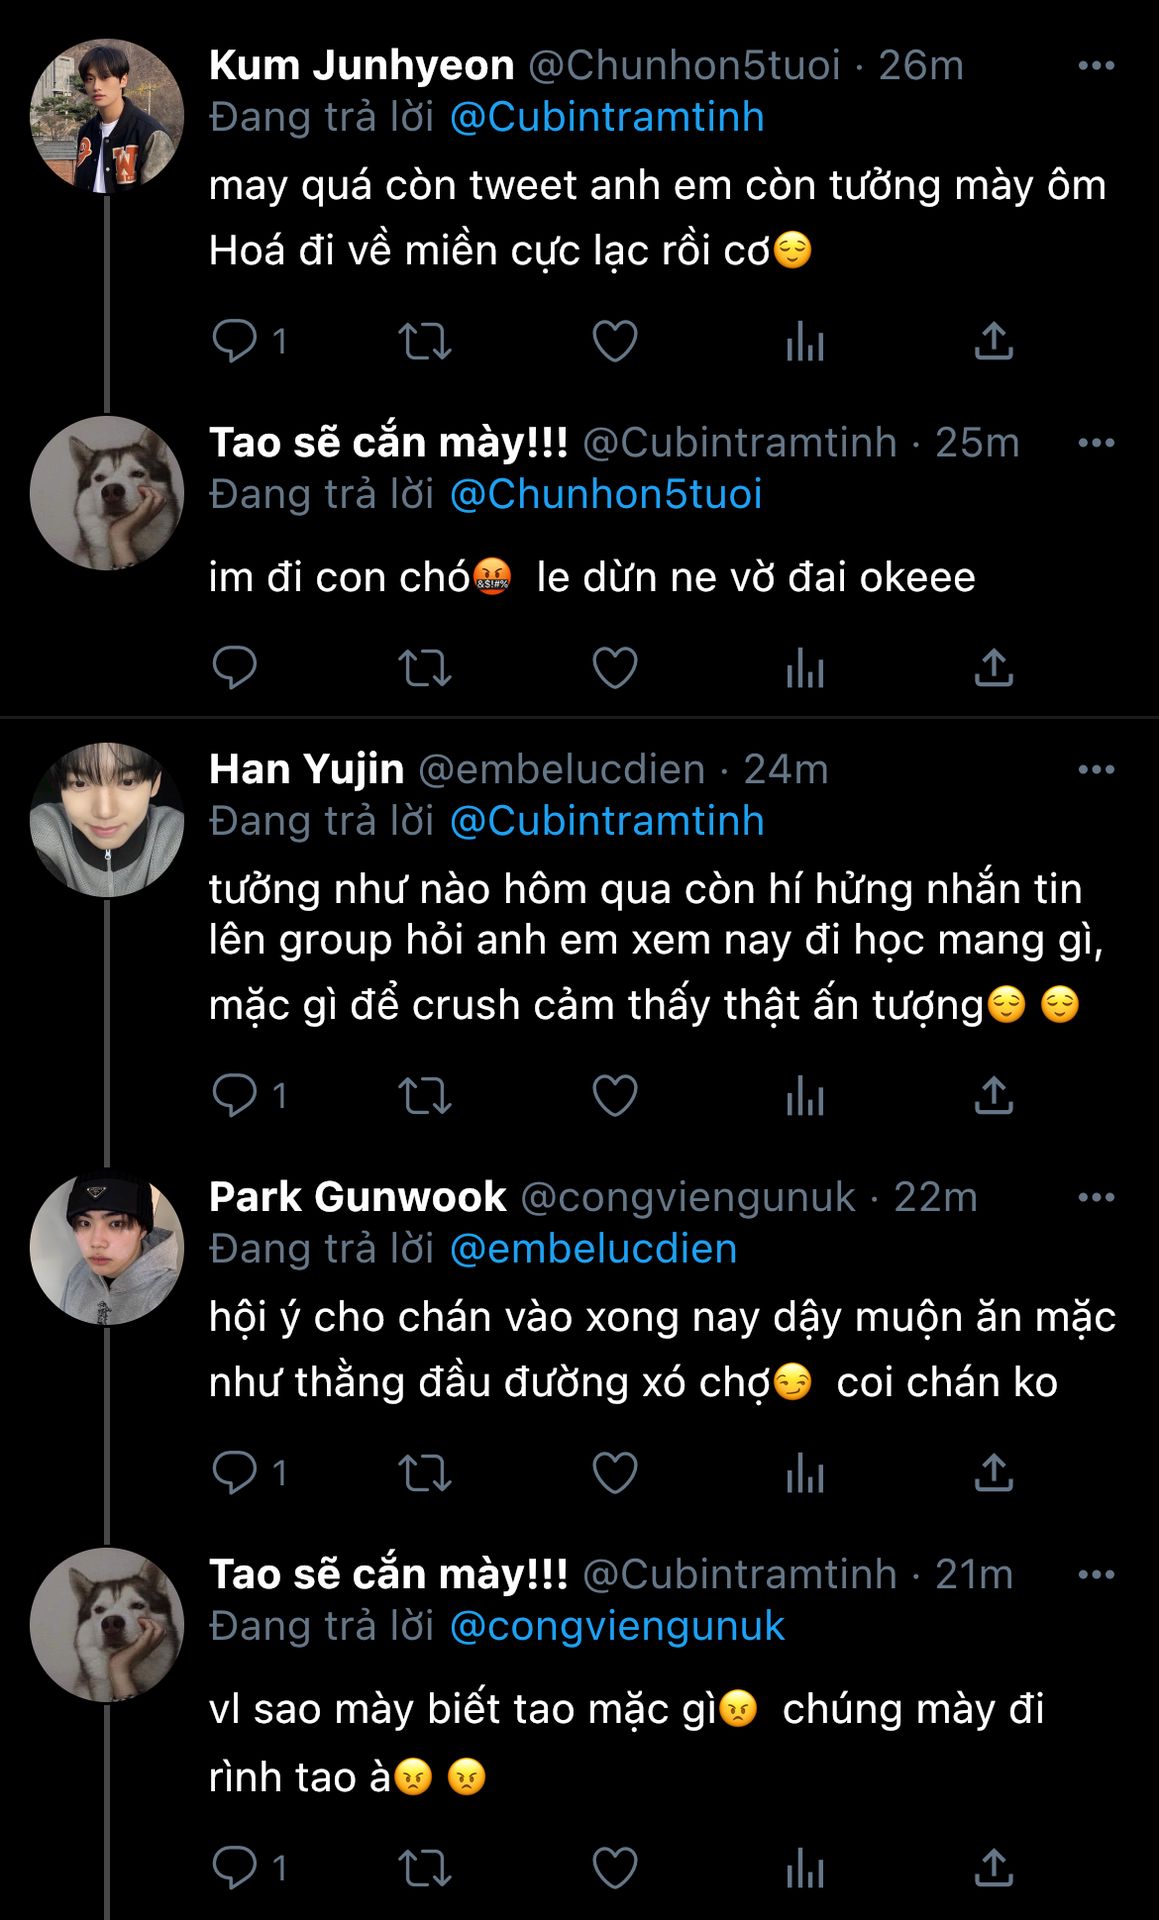Open the @embelucdien mention in Park Gunwook's reply
The width and height of the screenshot is (1159, 1920).
(593, 1249)
